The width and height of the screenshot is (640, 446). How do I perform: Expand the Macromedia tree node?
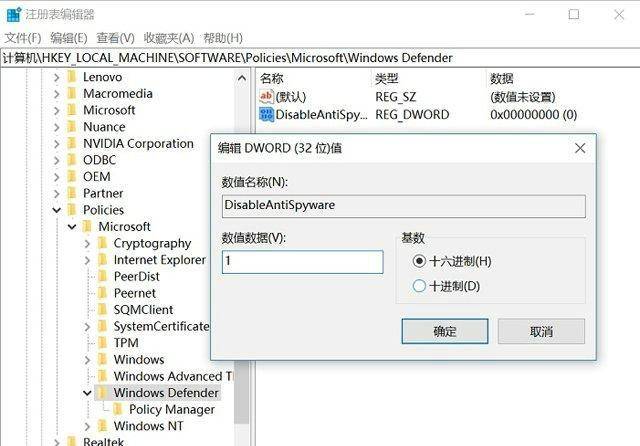[56, 94]
